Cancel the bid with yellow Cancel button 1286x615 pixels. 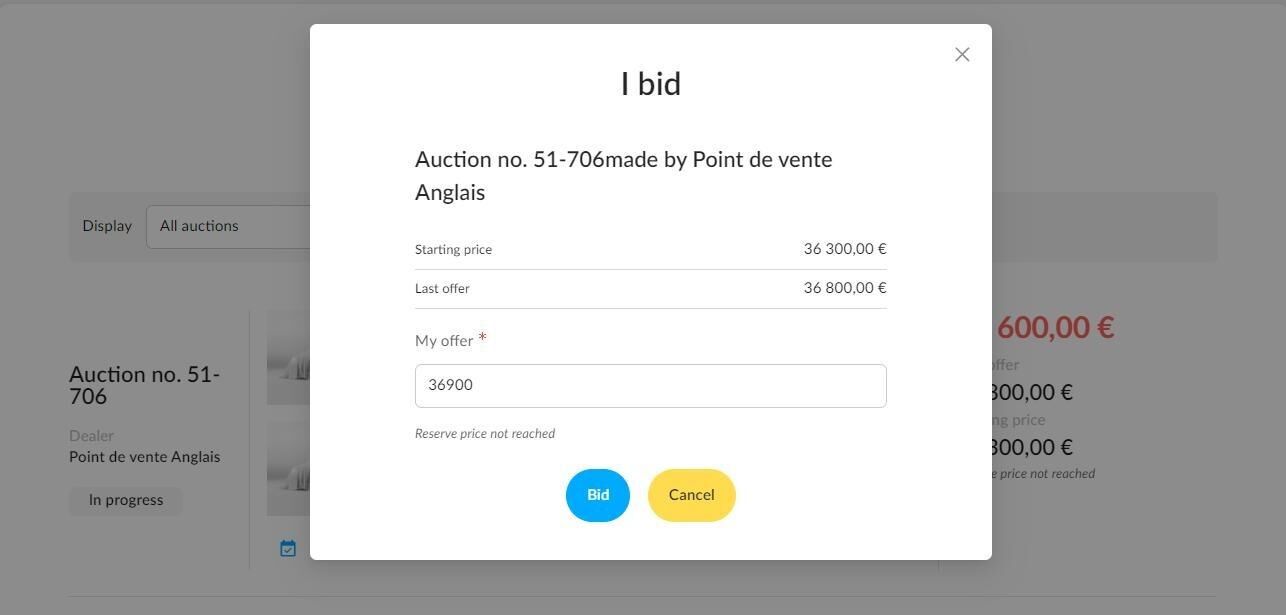(692, 495)
